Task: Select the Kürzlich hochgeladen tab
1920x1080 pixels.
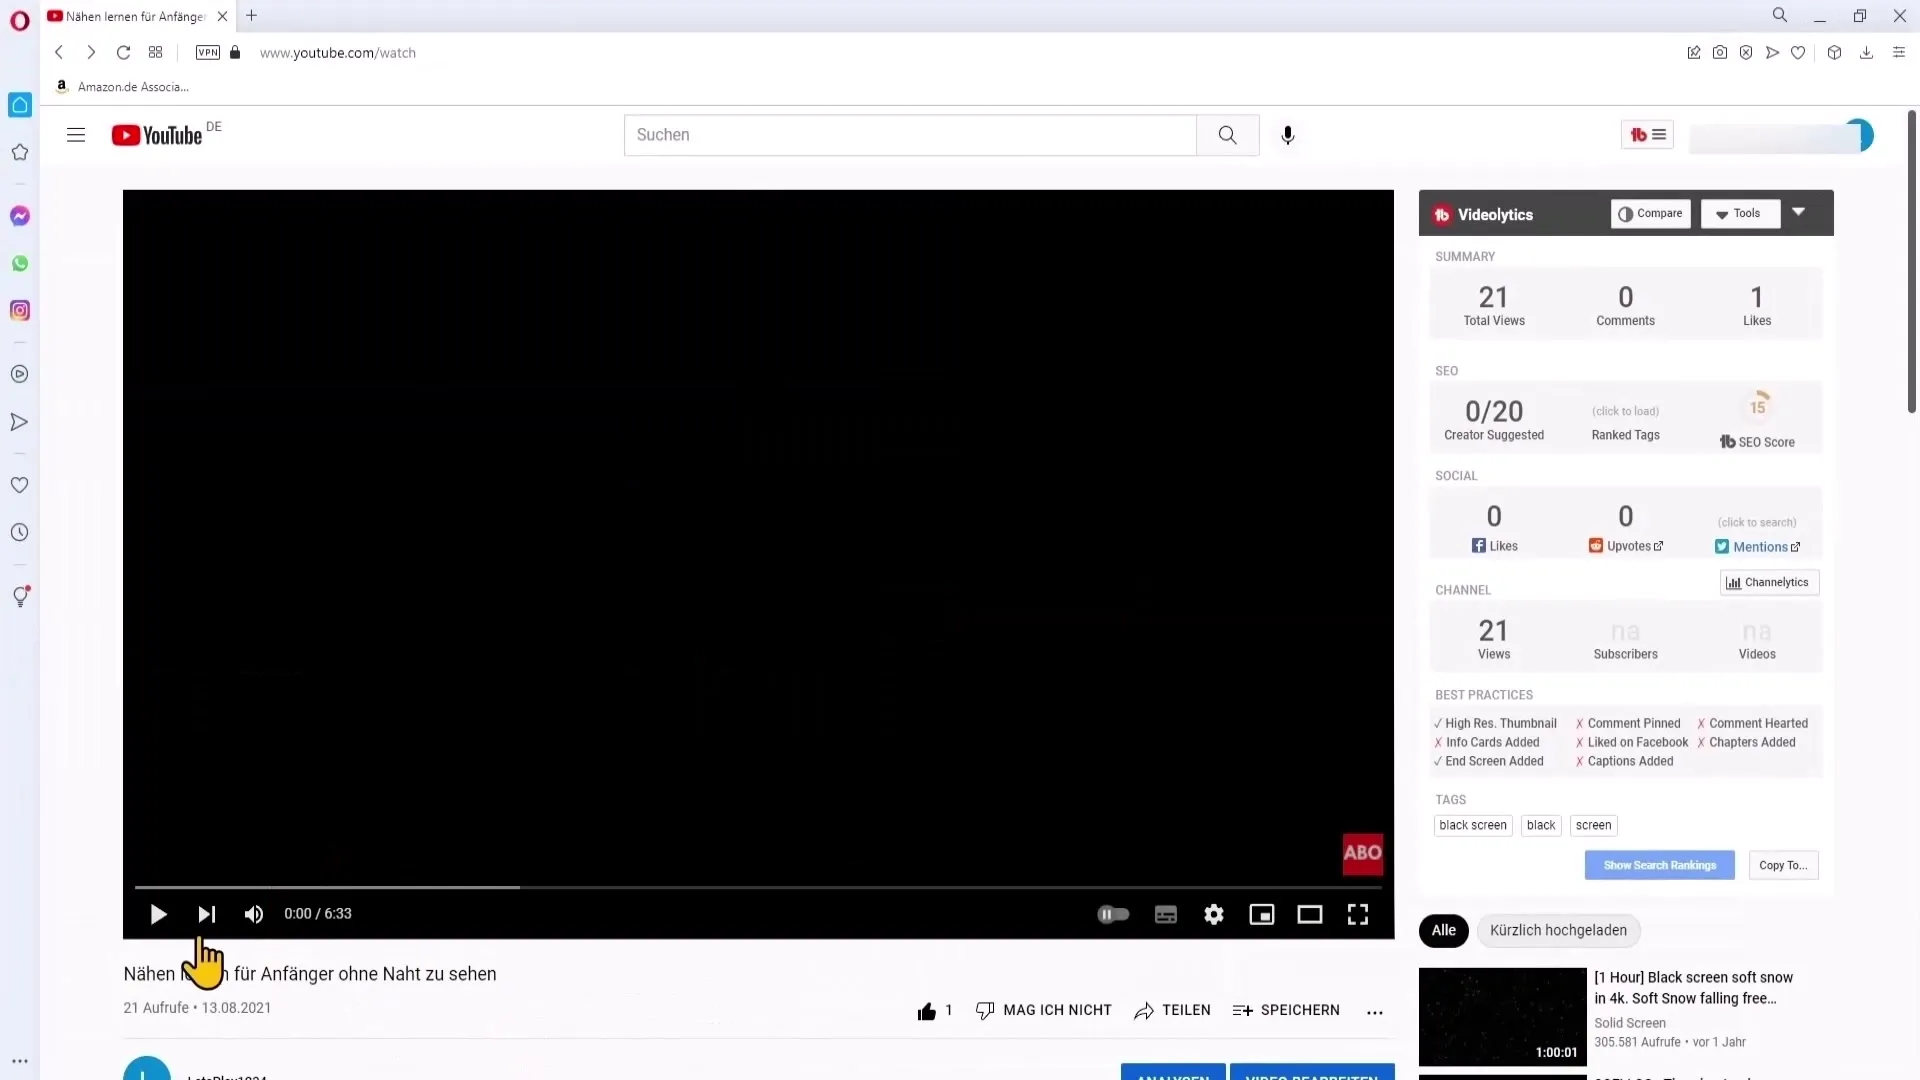Action: coord(1557,930)
